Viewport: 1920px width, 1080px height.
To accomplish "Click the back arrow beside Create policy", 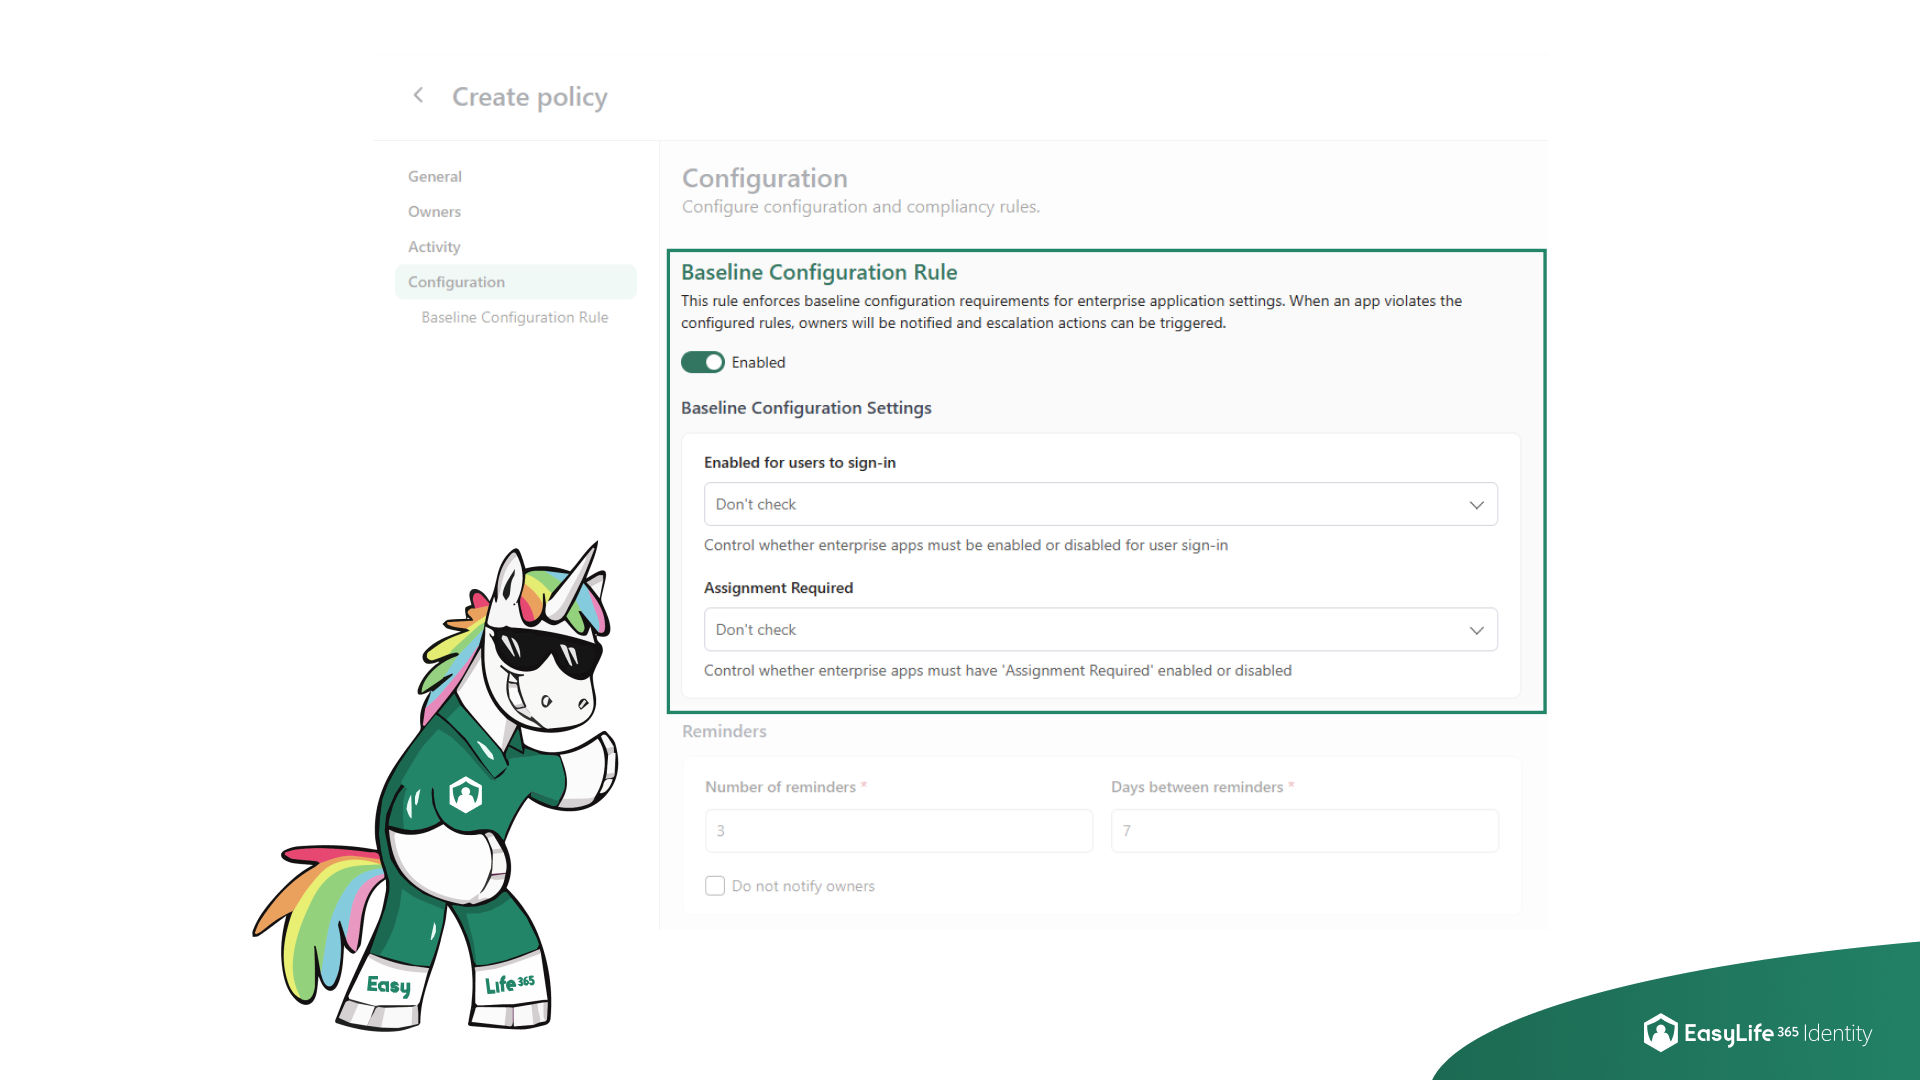I will (418, 95).
